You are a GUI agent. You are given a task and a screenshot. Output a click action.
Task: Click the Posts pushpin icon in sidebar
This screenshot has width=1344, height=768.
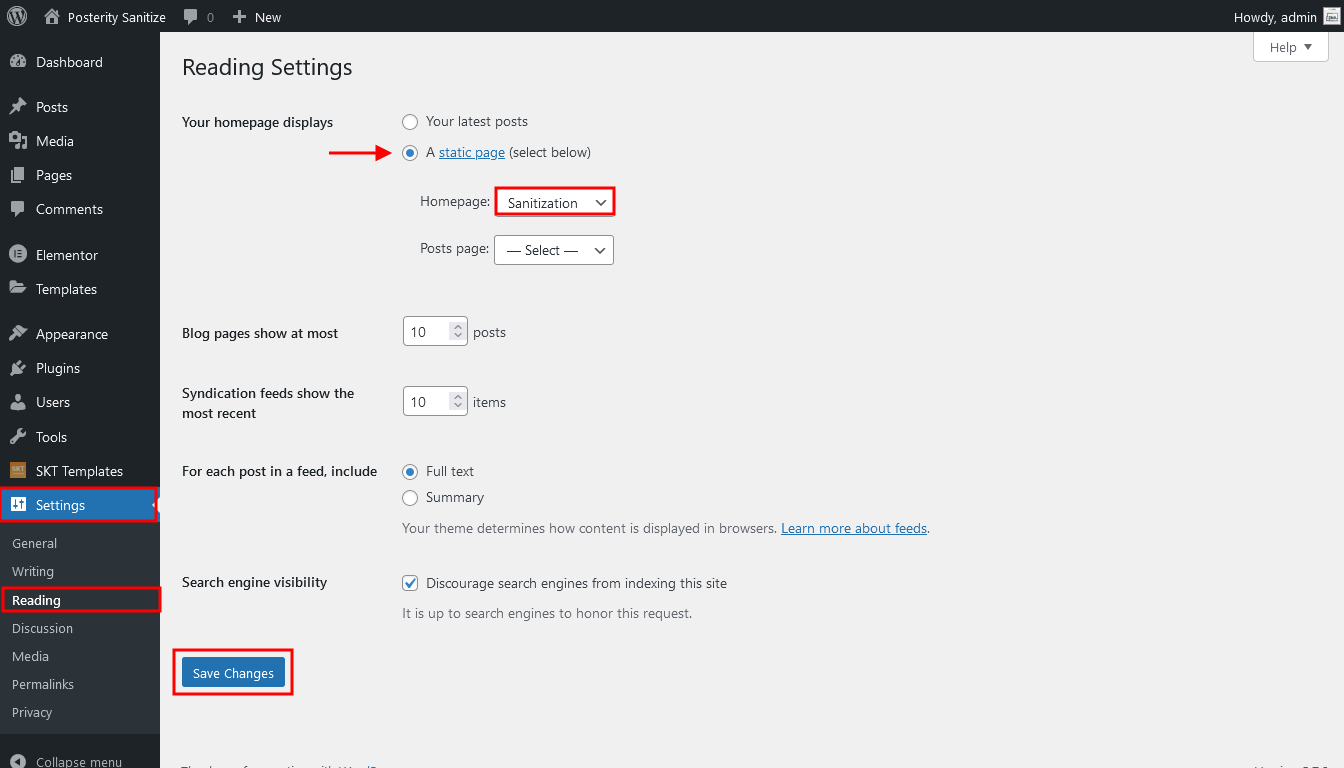[x=18, y=107]
